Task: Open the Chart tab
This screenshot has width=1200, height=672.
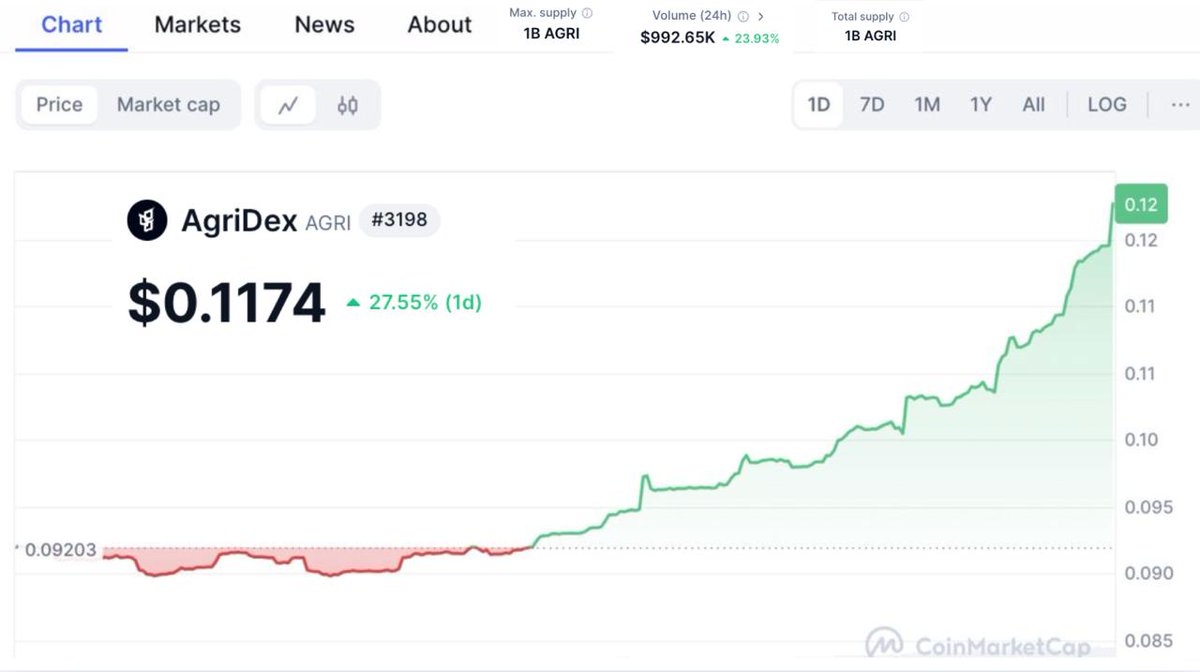Action: pos(72,25)
